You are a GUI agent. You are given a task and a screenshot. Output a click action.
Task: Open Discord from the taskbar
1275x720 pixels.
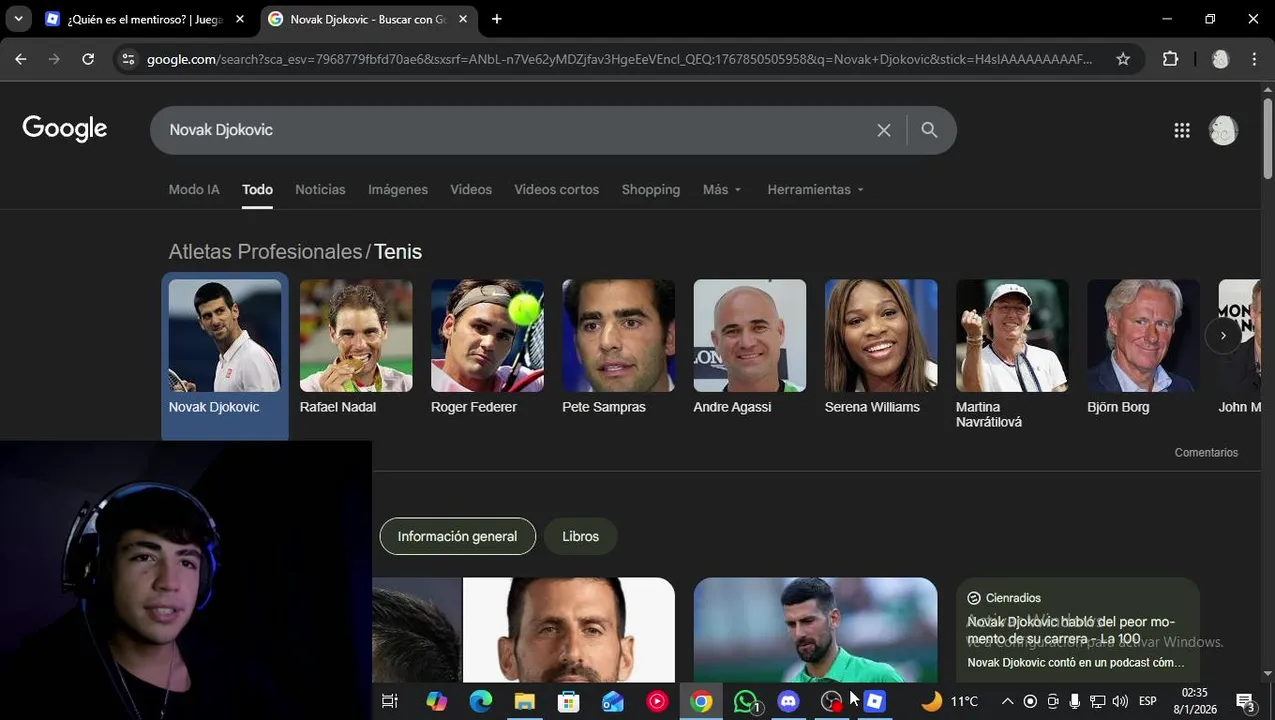[789, 701]
